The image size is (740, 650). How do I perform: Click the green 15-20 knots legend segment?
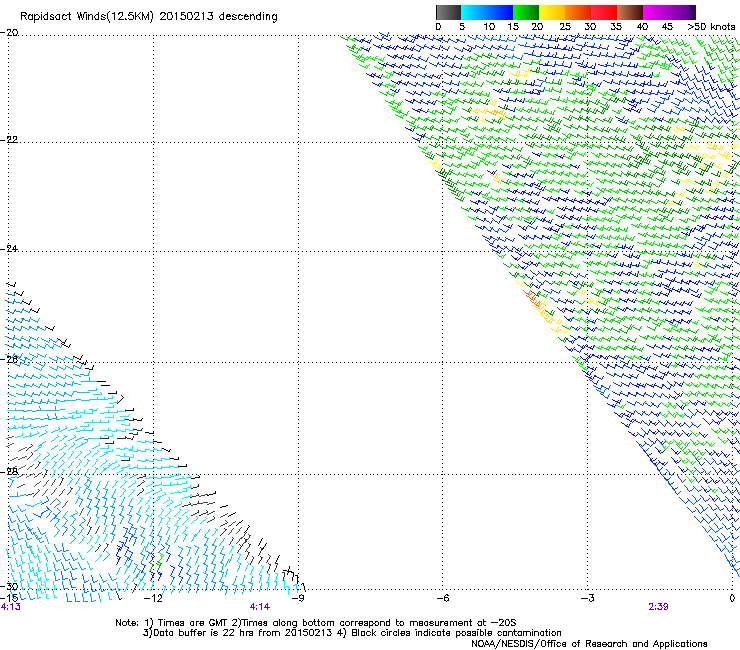[x=526, y=12]
